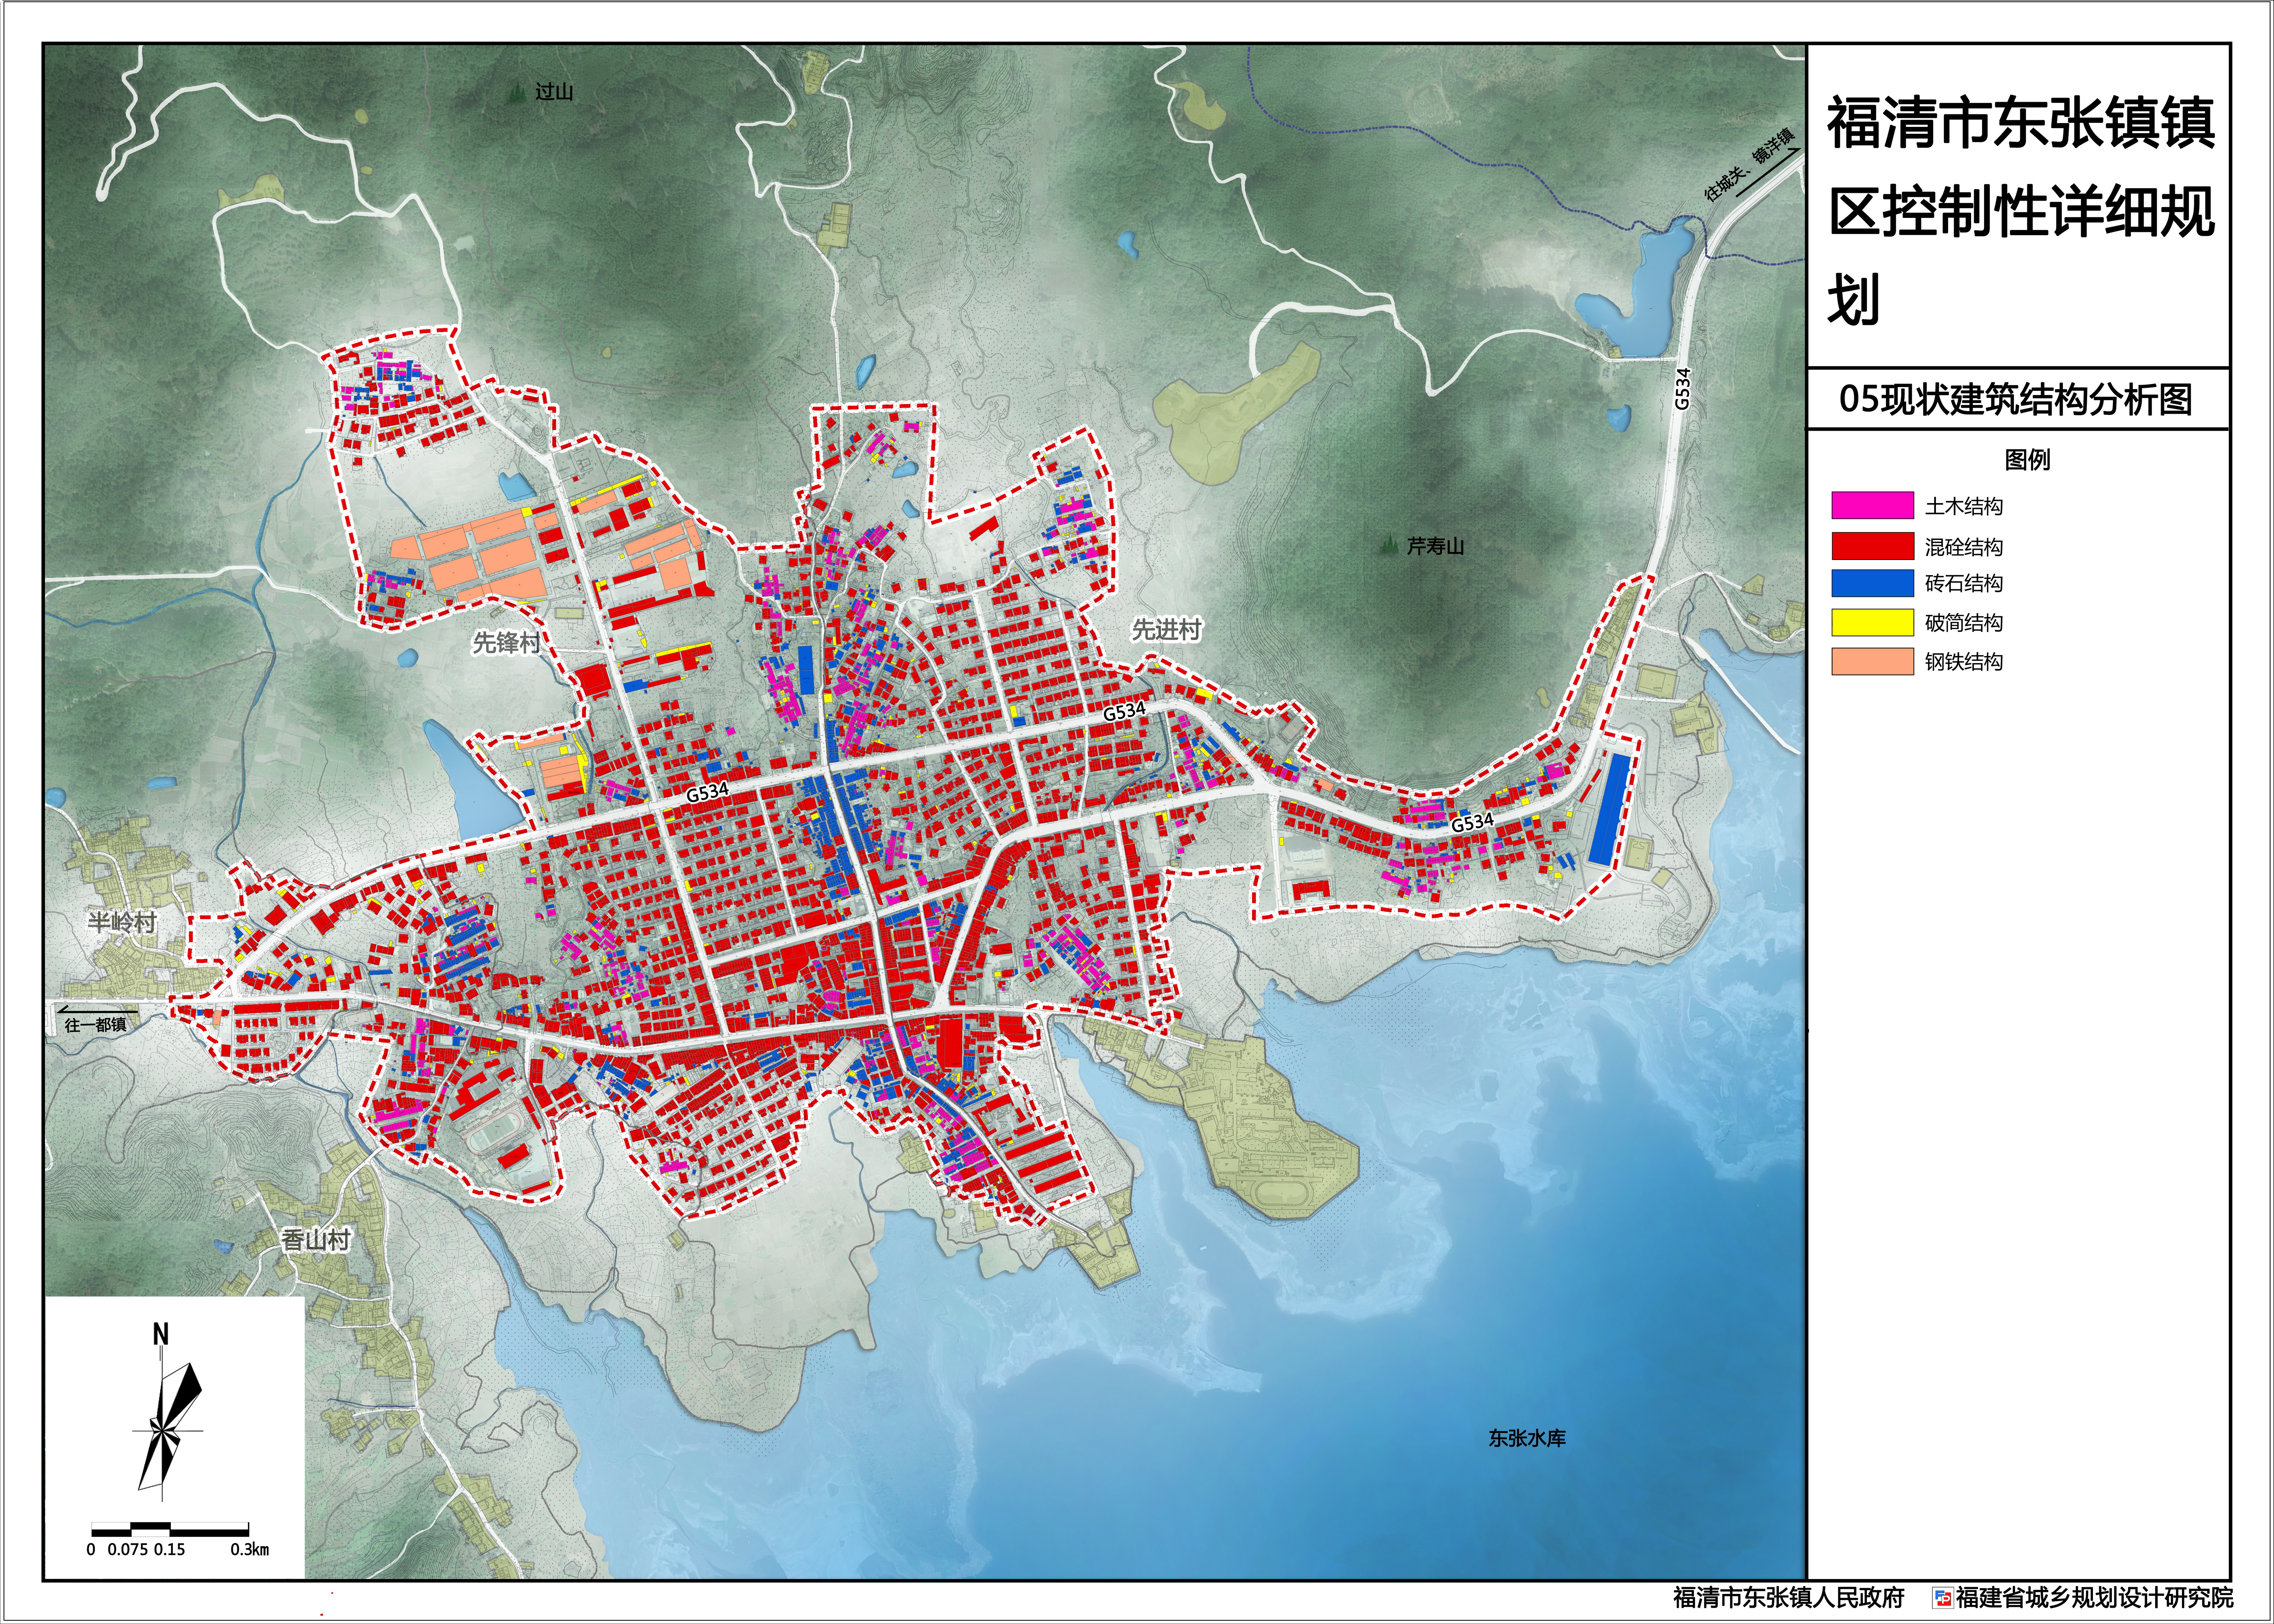
Task: Select the 砖石结构 legend label
Action: 1964,583
